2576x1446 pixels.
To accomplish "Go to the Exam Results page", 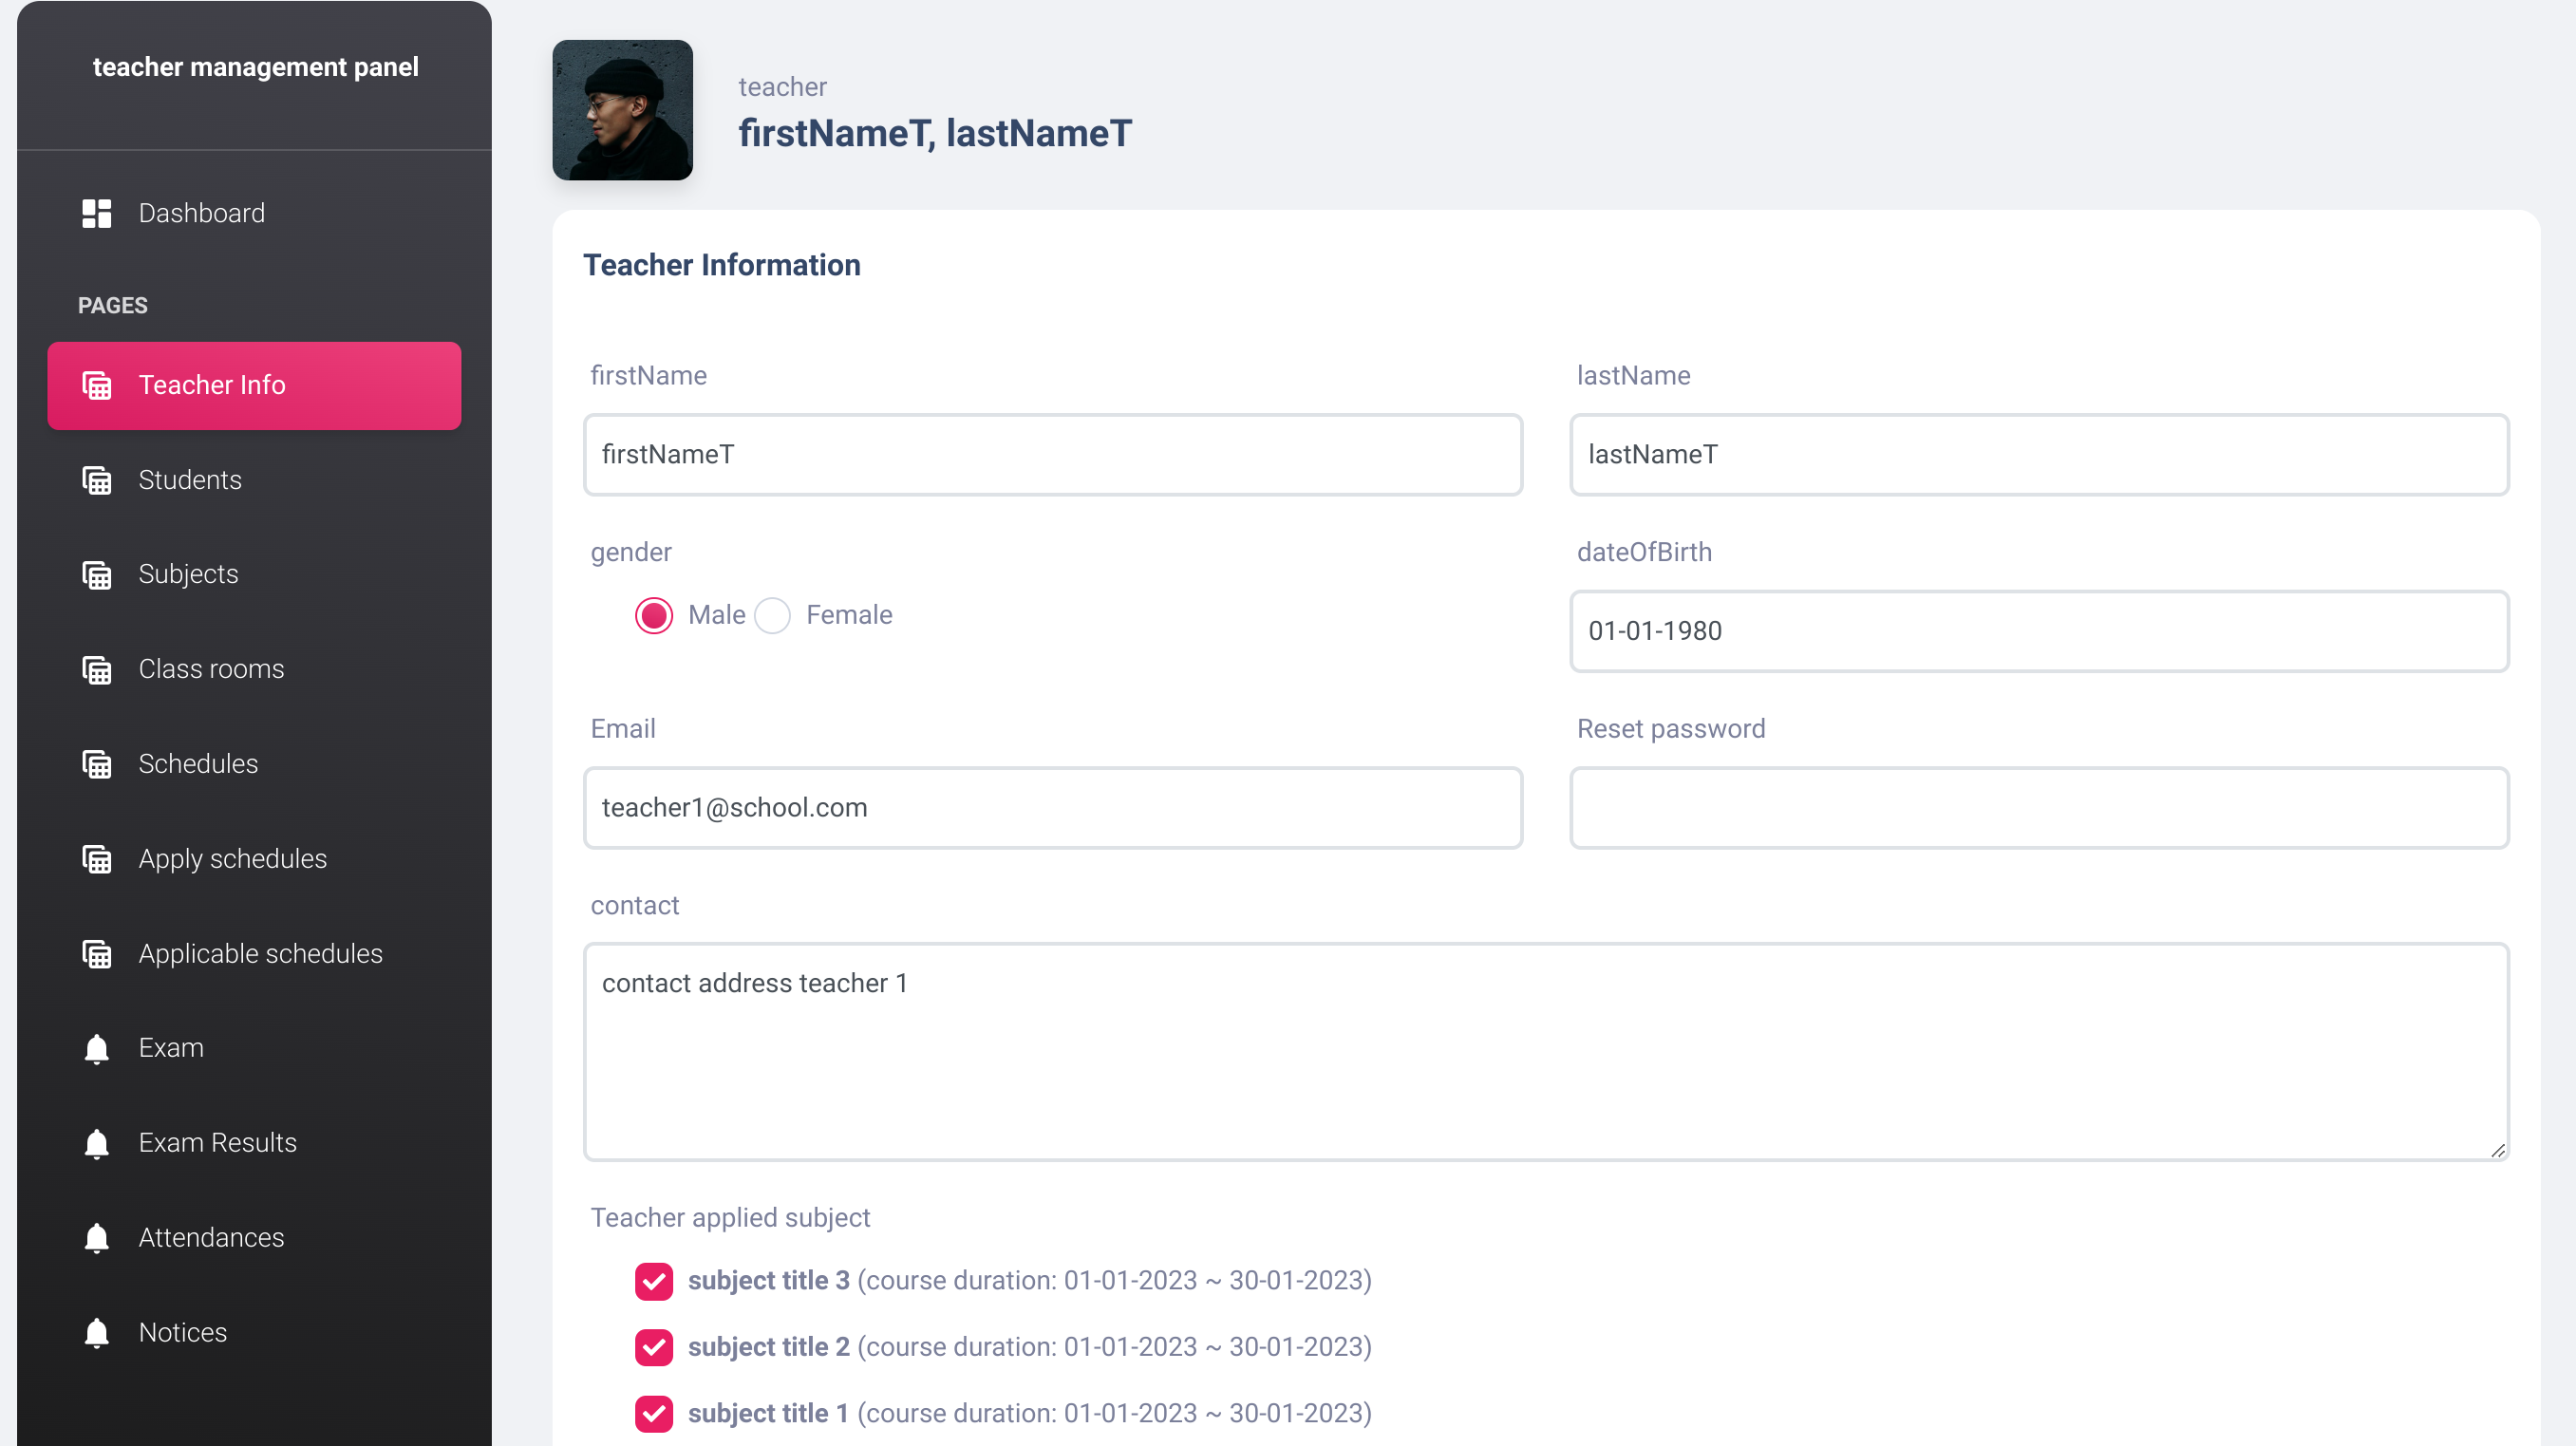I will 217,1143.
